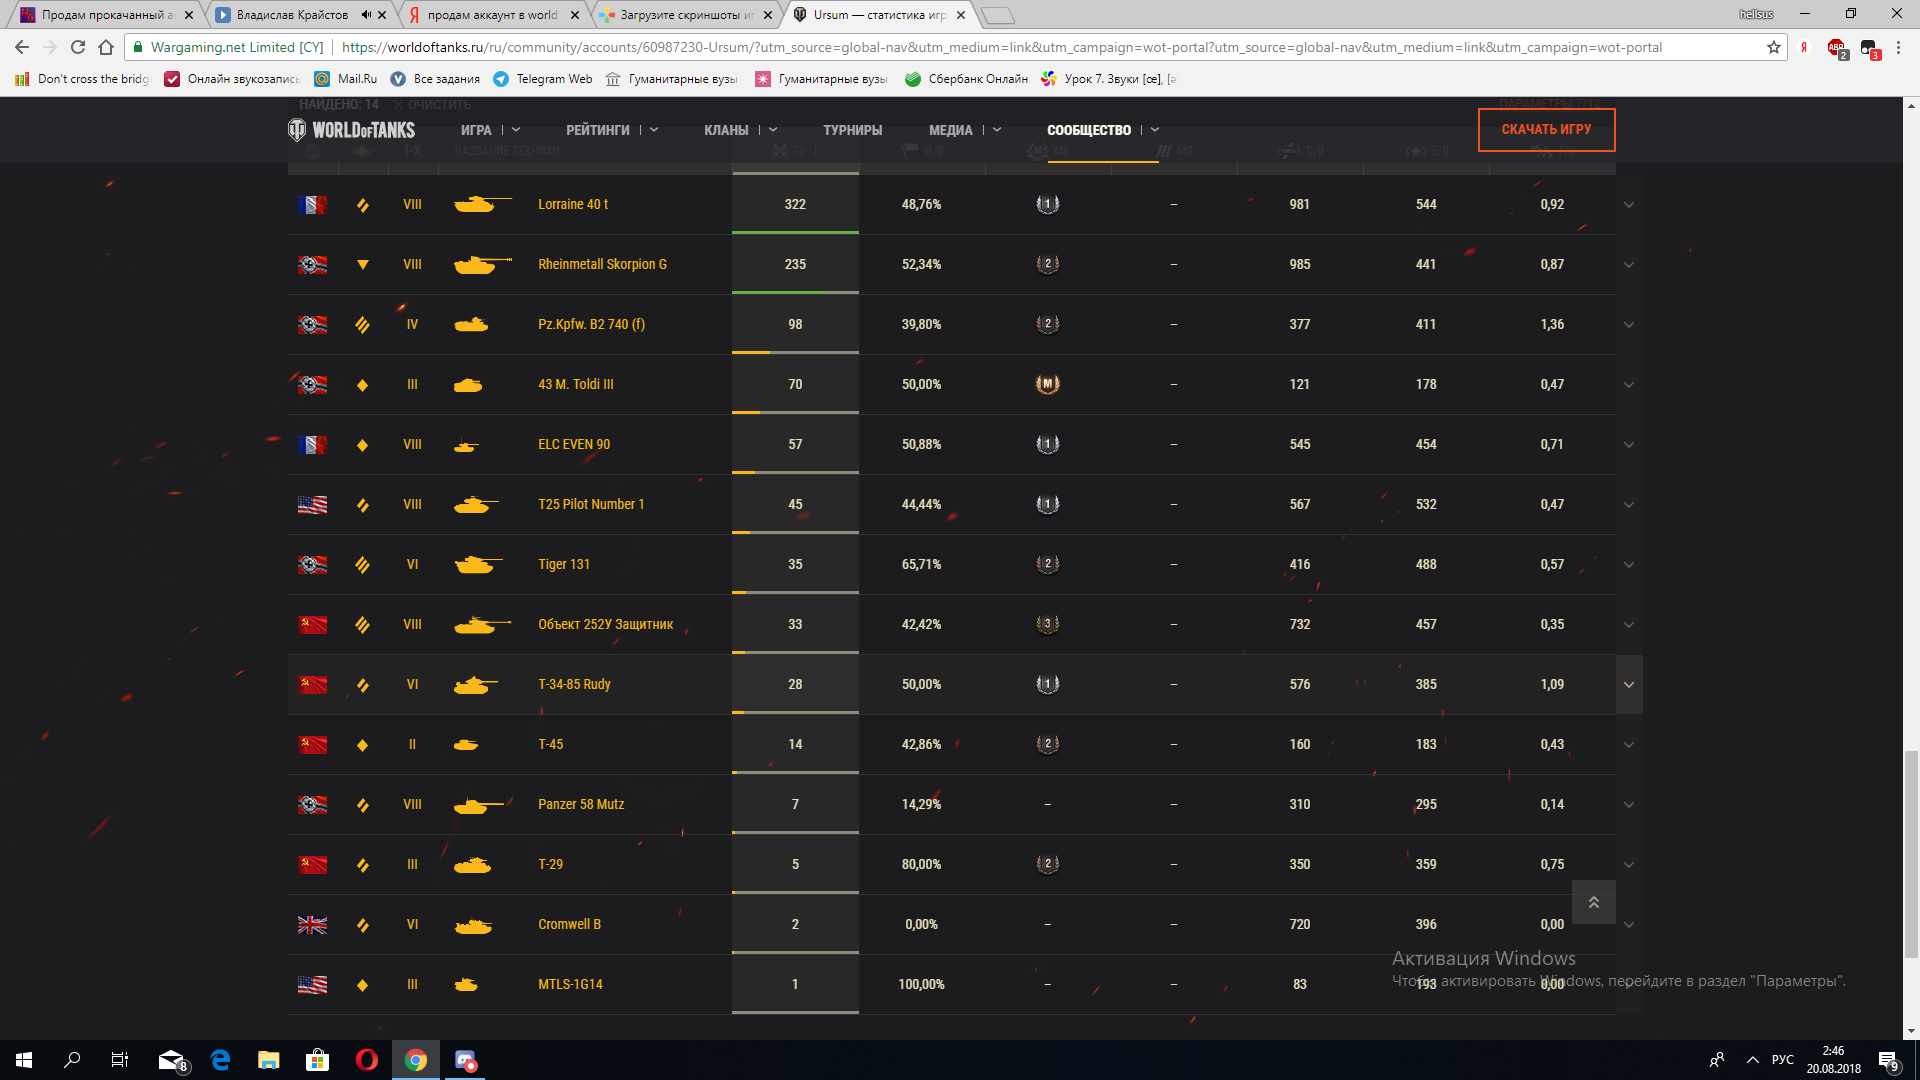Screen dimensions: 1920x1080
Task: Click the browser address bar URL
Action: click(x=1001, y=47)
